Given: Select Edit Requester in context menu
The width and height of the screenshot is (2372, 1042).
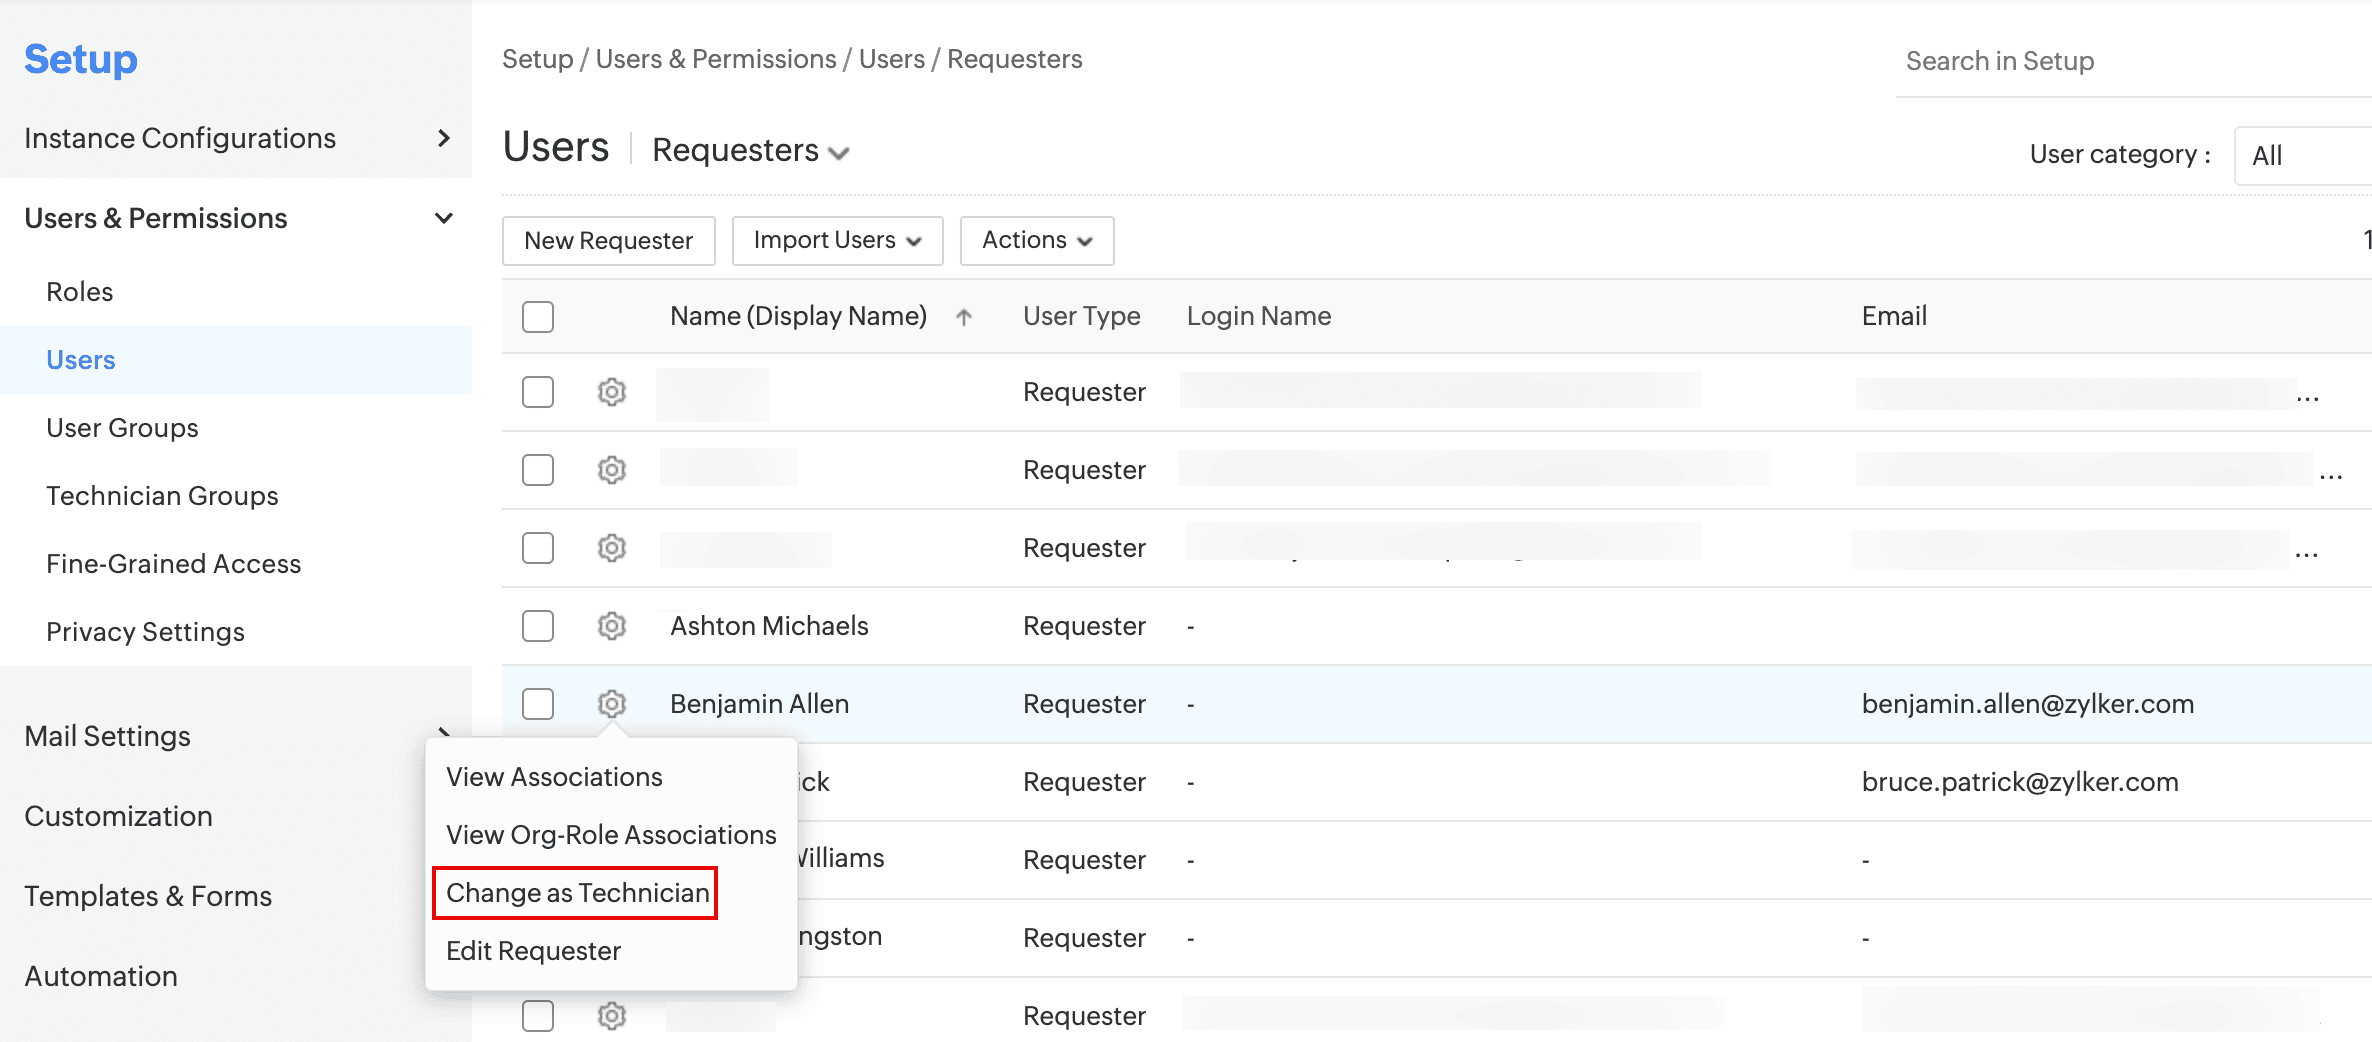Looking at the screenshot, I should pyautogui.click(x=533, y=951).
